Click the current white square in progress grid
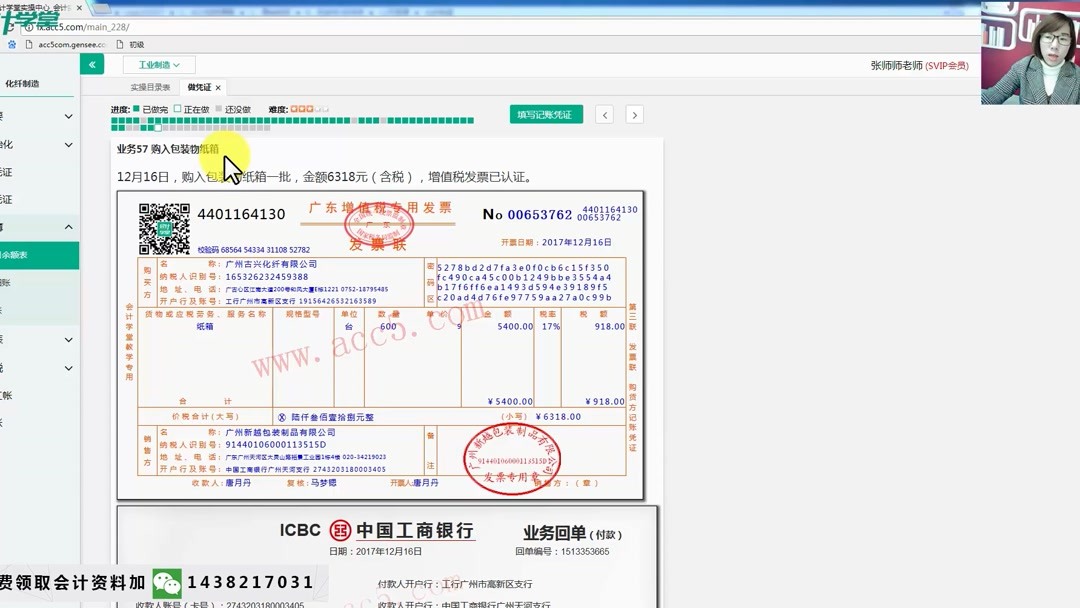 click(x=157, y=128)
